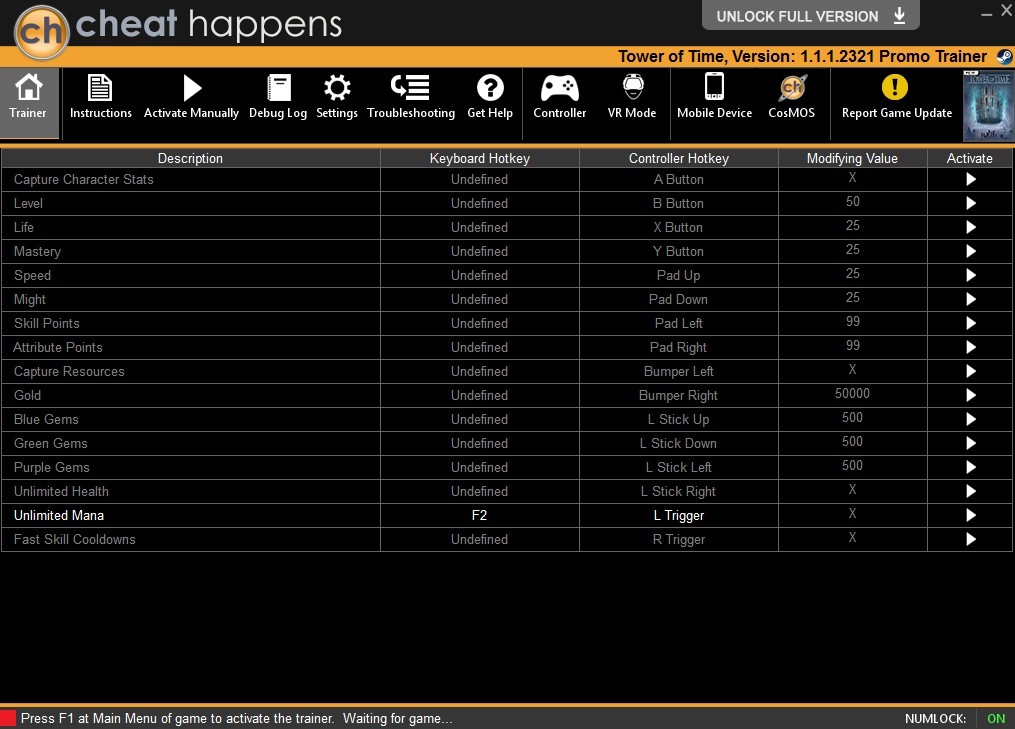Click 'R Trigger' controller hotkey cell
The width and height of the screenshot is (1015, 729).
point(678,539)
